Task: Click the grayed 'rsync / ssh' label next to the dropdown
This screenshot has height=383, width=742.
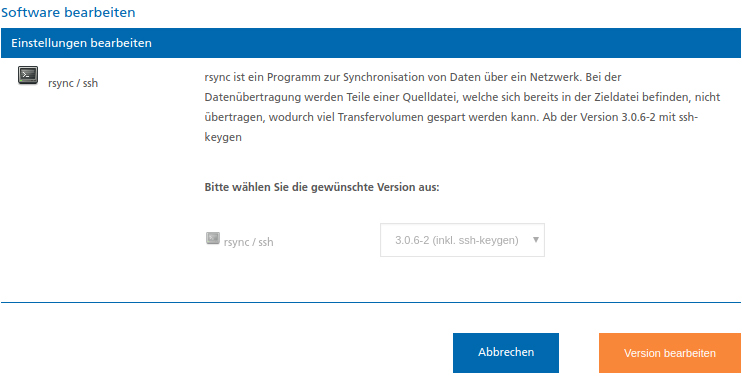Action: pyautogui.click(x=248, y=242)
